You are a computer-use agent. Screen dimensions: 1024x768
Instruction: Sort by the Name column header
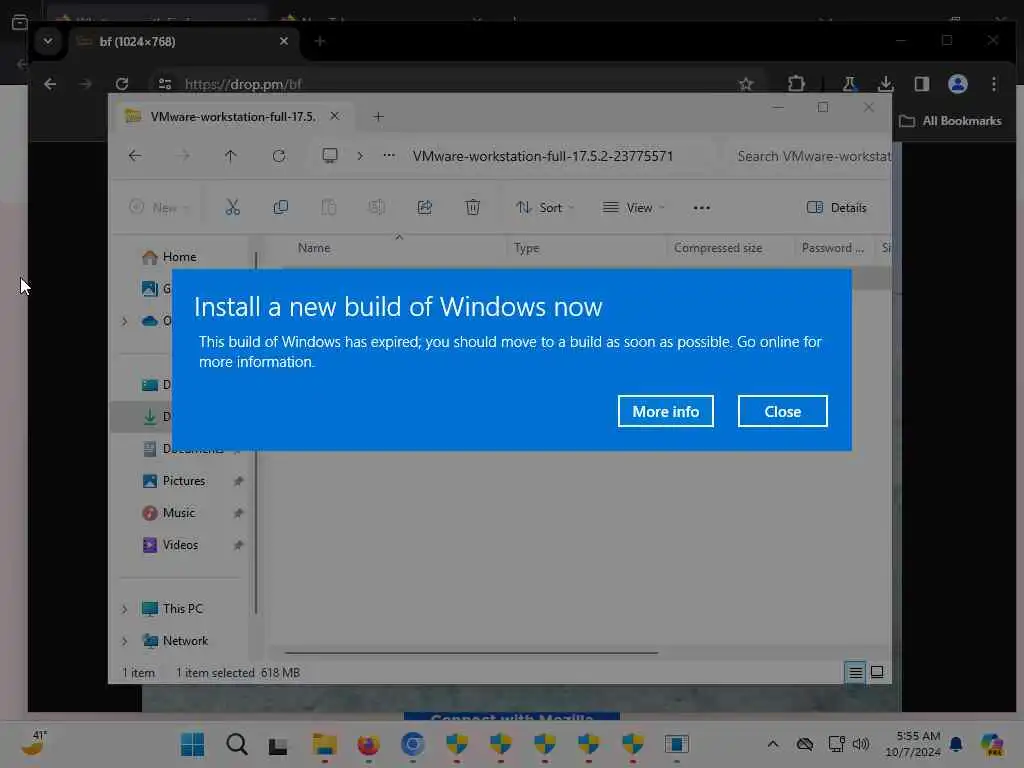pyautogui.click(x=314, y=248)
